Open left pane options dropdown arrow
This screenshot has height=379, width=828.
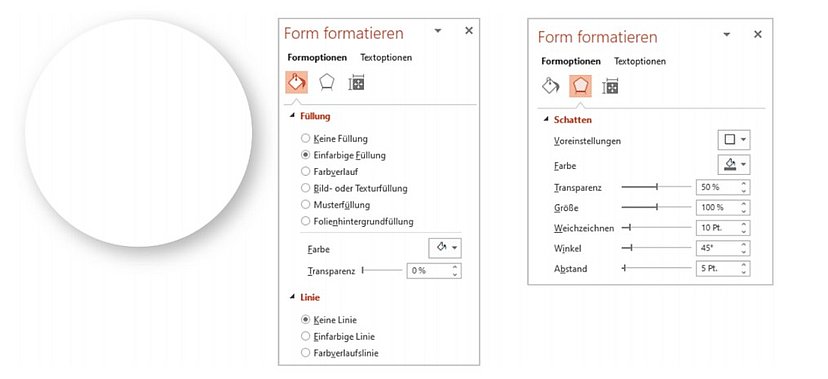(437, 31)
